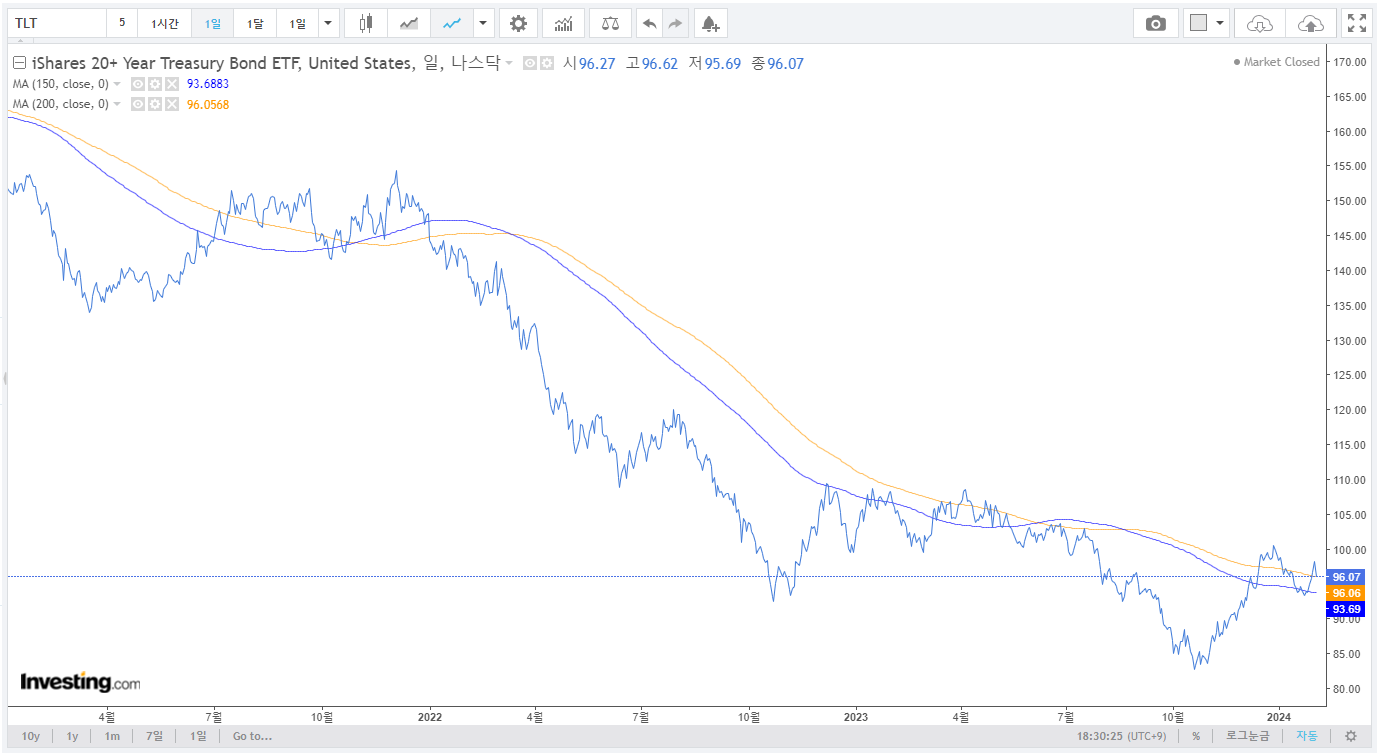Zoom to 1m range
Image resolution: width=1381 pixels, height=753 pixels.
[x=112, y=736]
